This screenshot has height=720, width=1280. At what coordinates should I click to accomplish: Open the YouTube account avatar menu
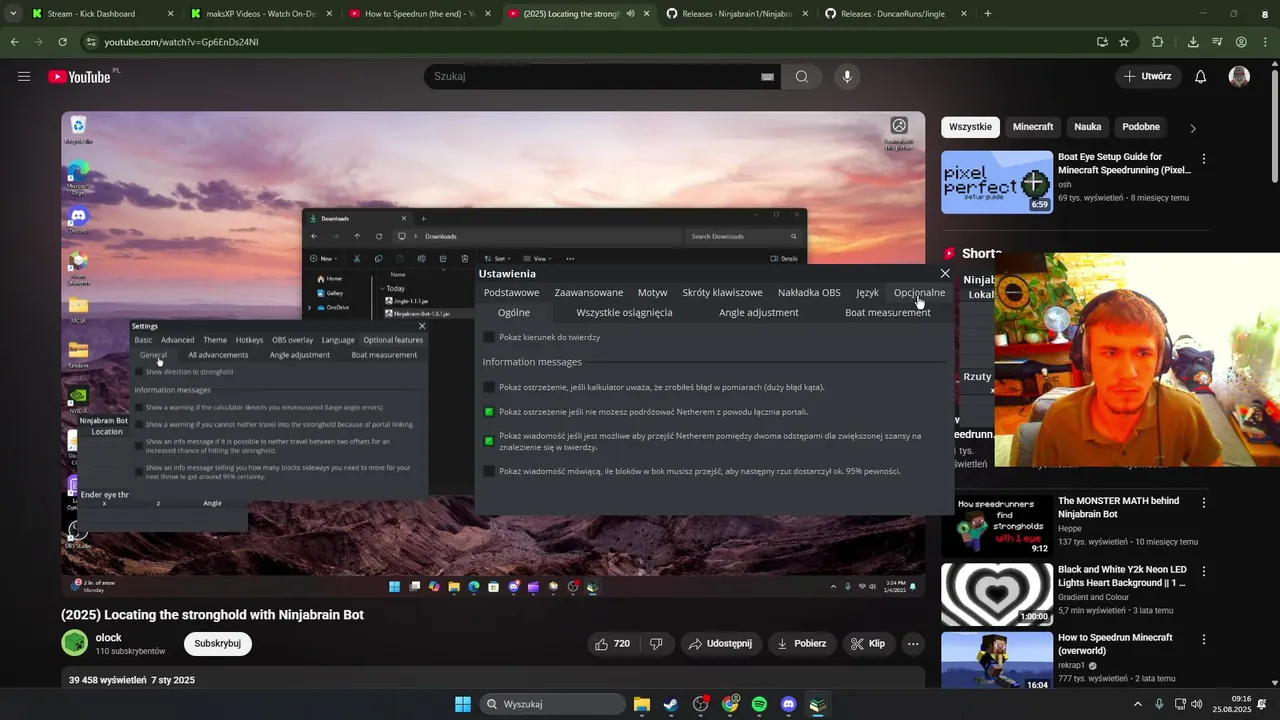coord(1239,77)
